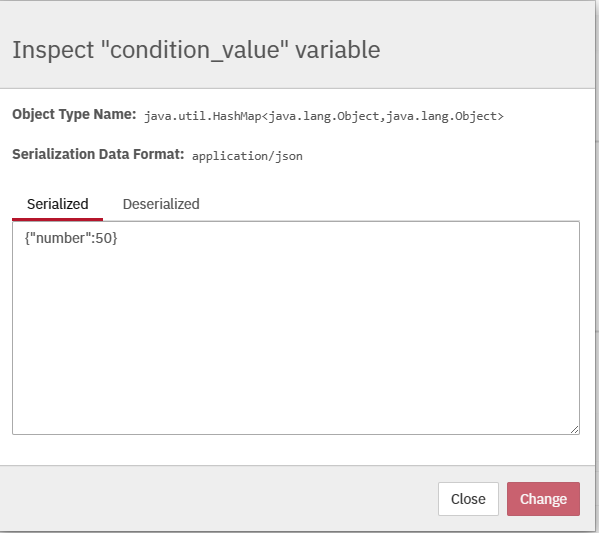The height and width of the screenshot is (533, 599).
Task: Switch to the Deserialized tab
Action: [161, 204]
